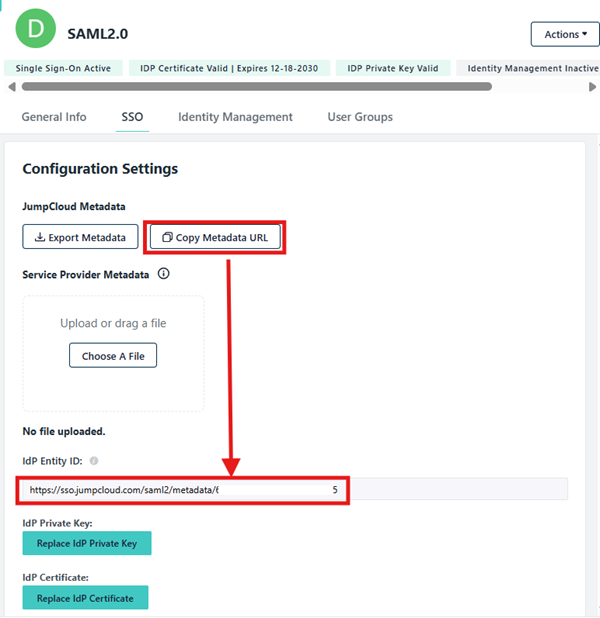Switch to the General Info tab
600x618 pixels.
tap(54, 117)
